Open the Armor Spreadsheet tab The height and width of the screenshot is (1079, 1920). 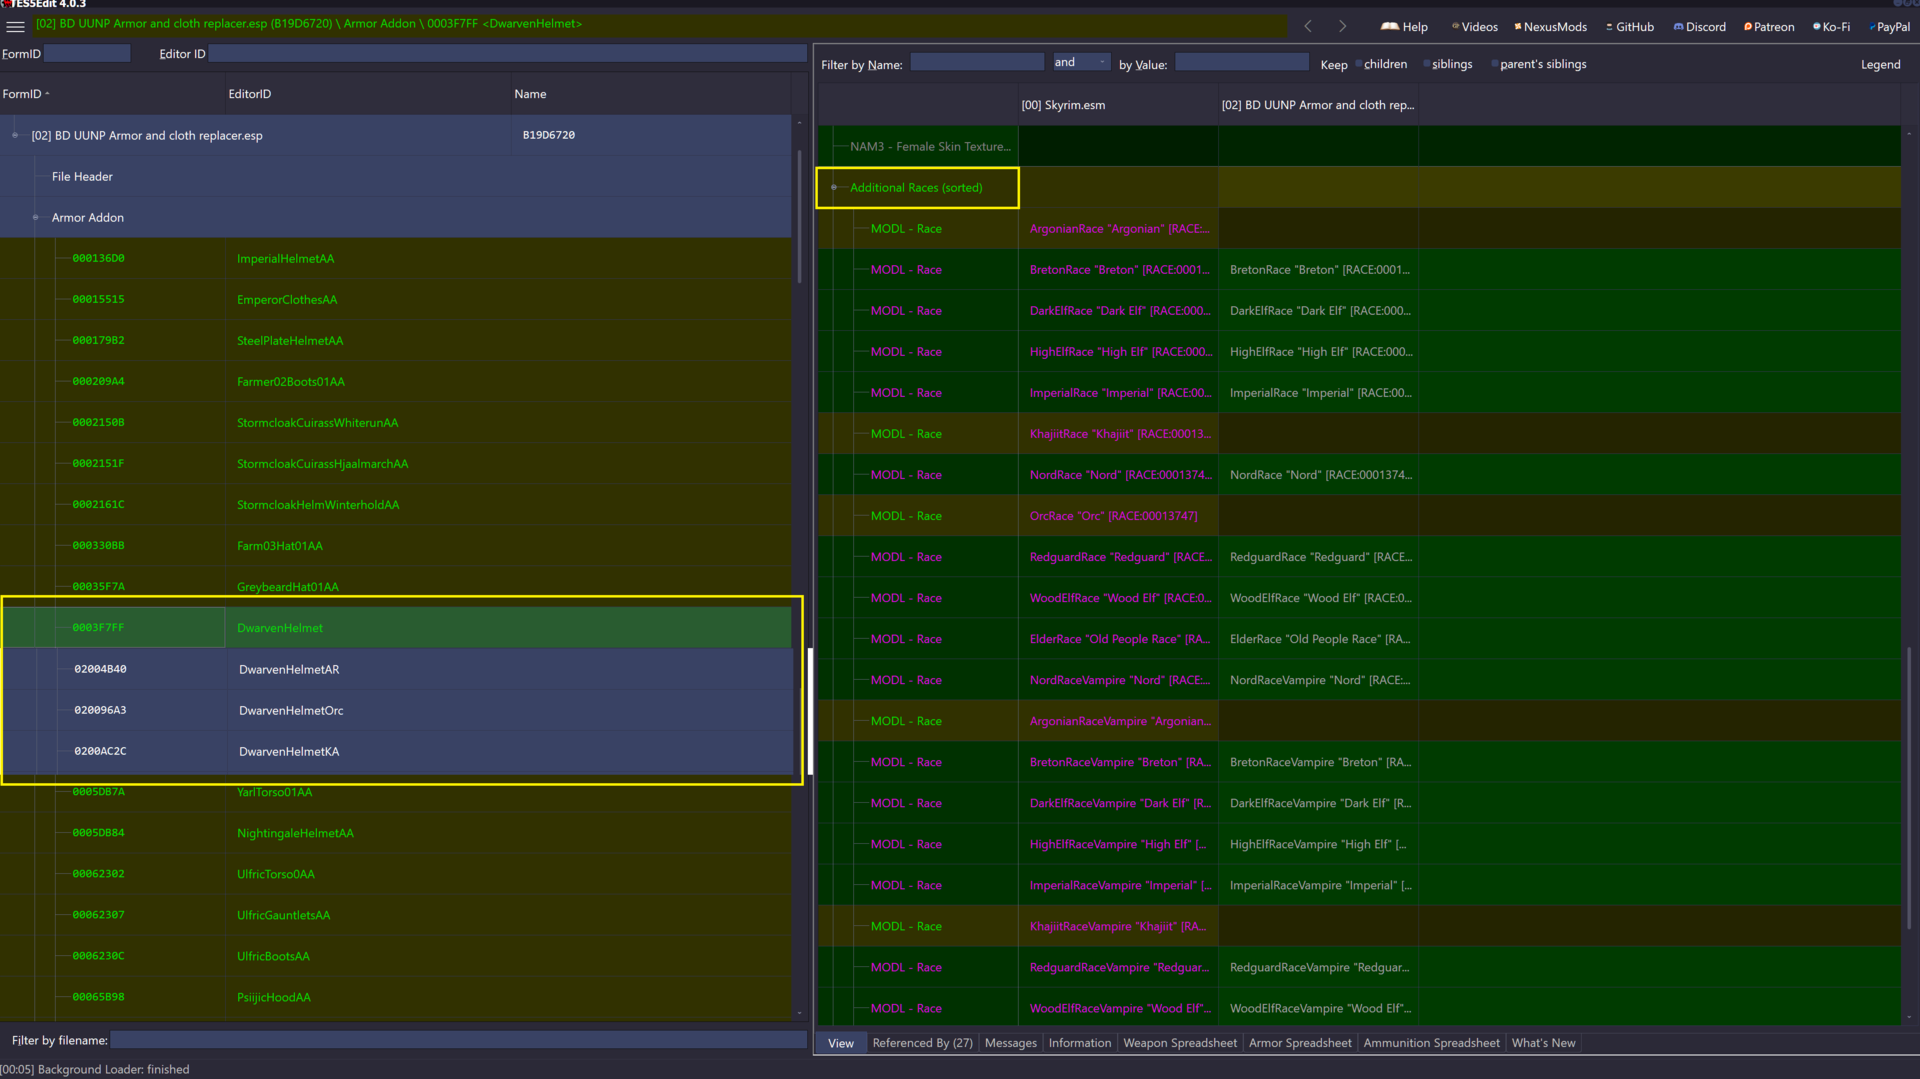1300,1043
